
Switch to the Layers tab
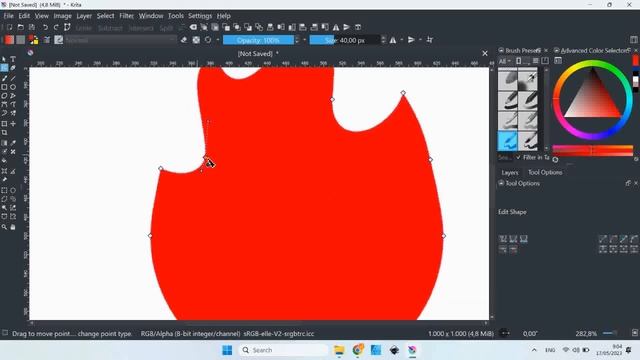click(510, 173)
